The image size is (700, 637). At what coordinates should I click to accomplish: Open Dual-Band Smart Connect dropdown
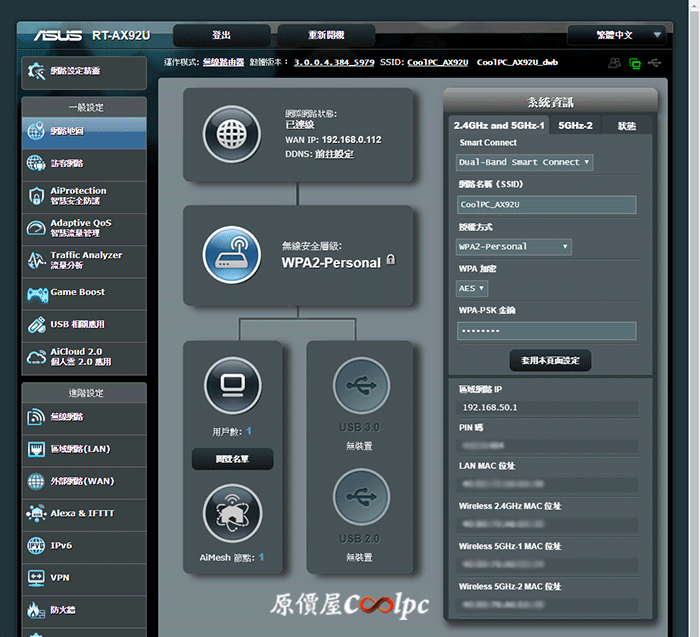point(524,162)
